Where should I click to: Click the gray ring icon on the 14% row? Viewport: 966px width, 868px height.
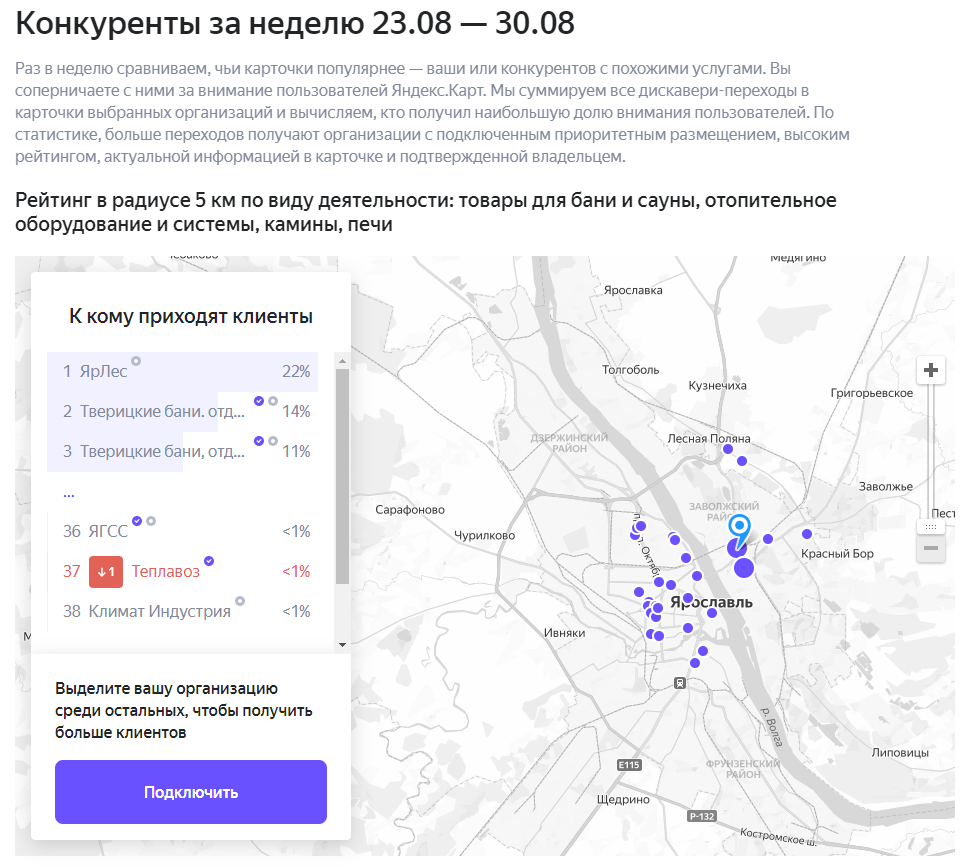point(273,401)
